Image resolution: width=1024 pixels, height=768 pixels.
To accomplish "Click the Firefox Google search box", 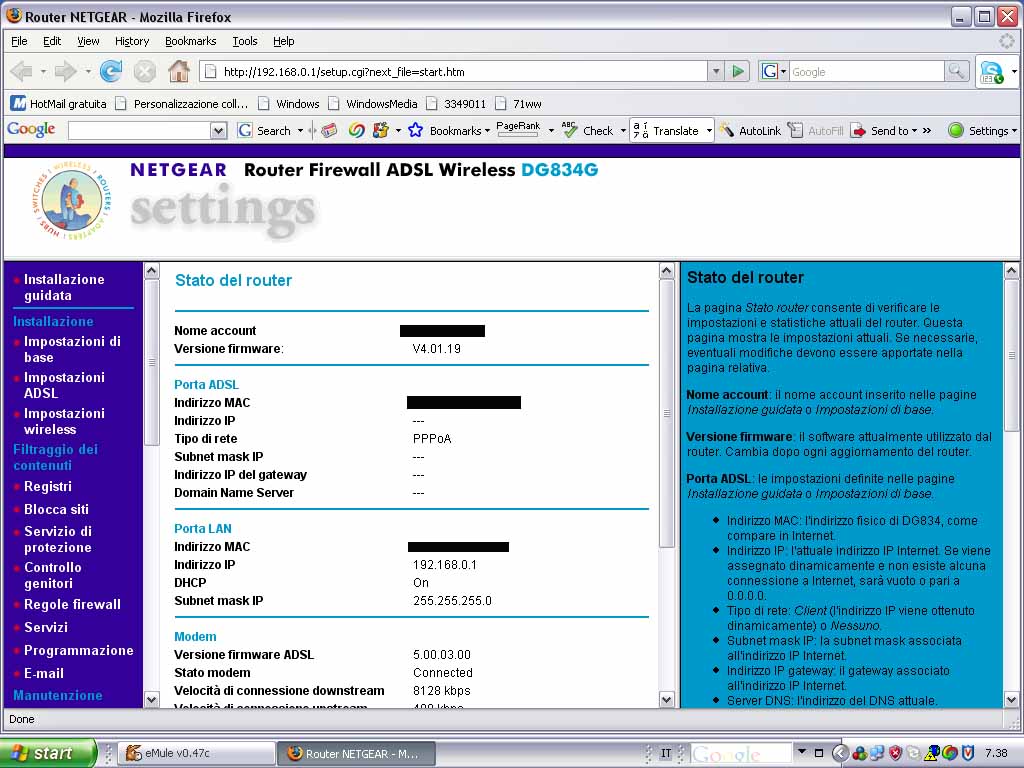I will point(867,72).
